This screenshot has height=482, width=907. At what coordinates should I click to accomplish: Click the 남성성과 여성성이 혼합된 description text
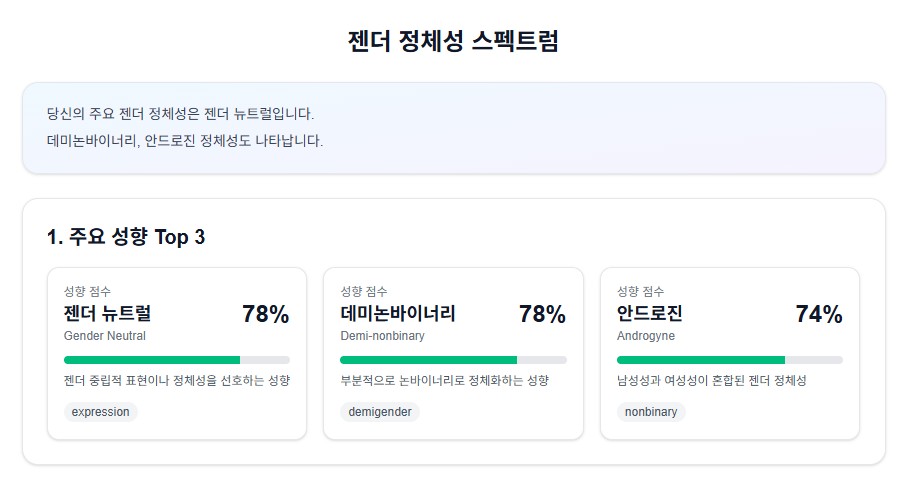(x=711, y=381)
